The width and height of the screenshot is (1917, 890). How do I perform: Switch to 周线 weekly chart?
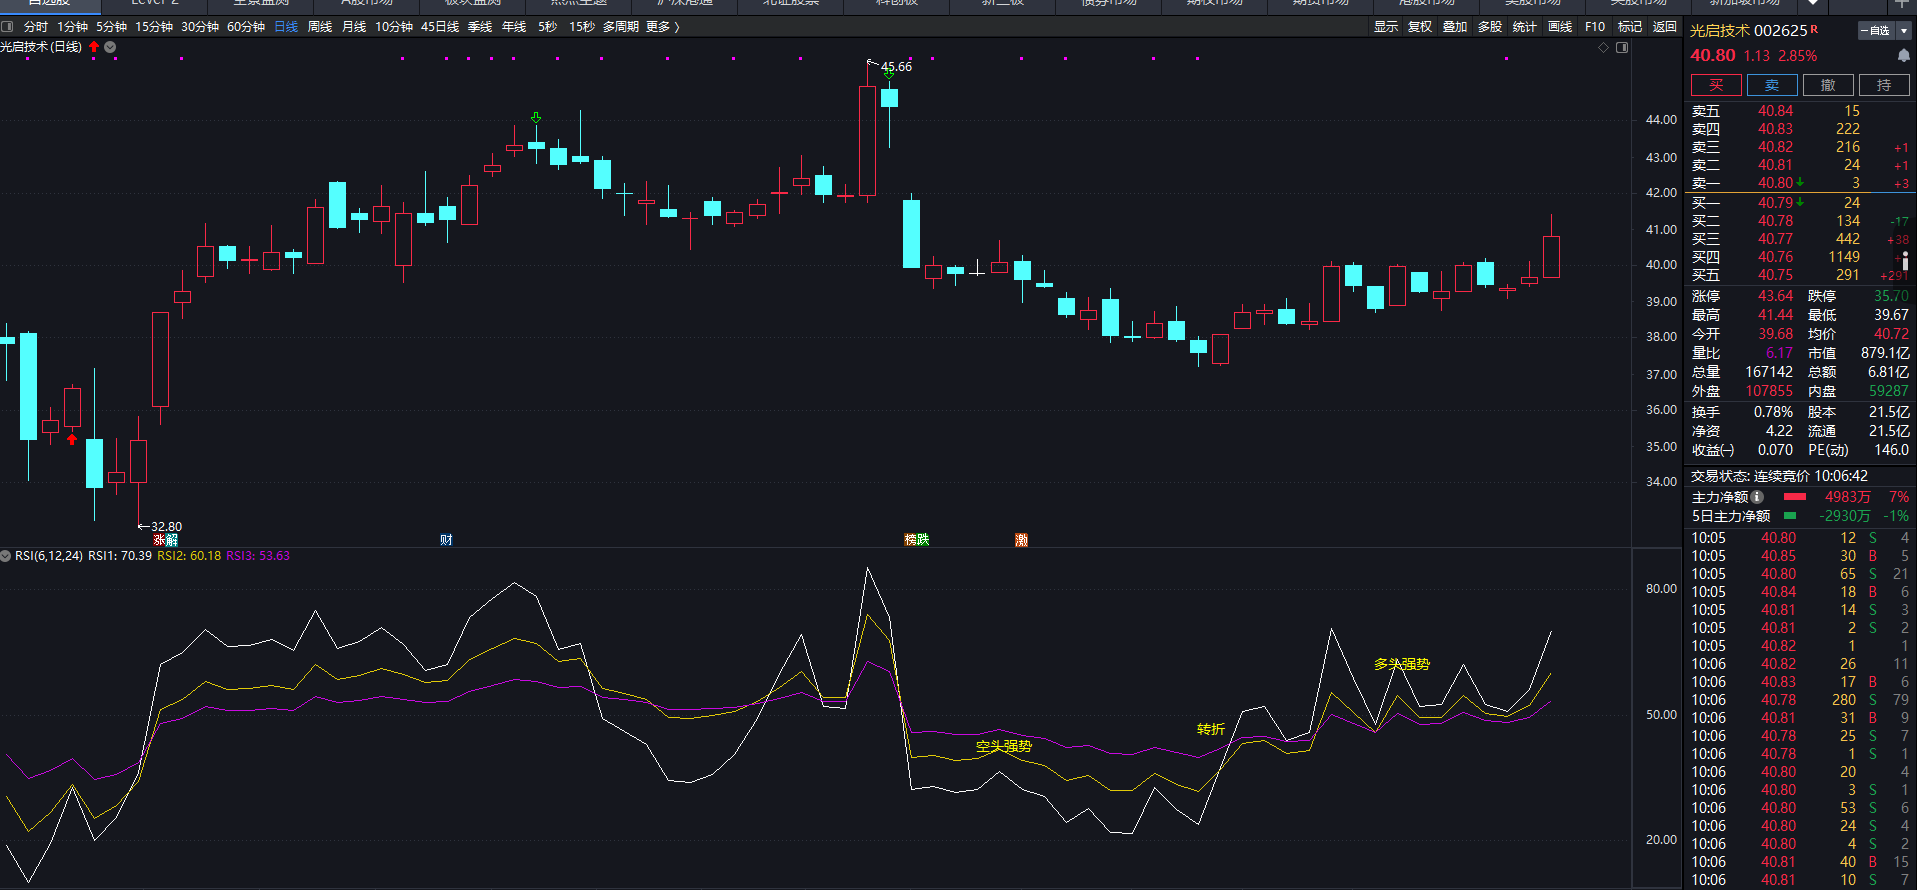320,27
